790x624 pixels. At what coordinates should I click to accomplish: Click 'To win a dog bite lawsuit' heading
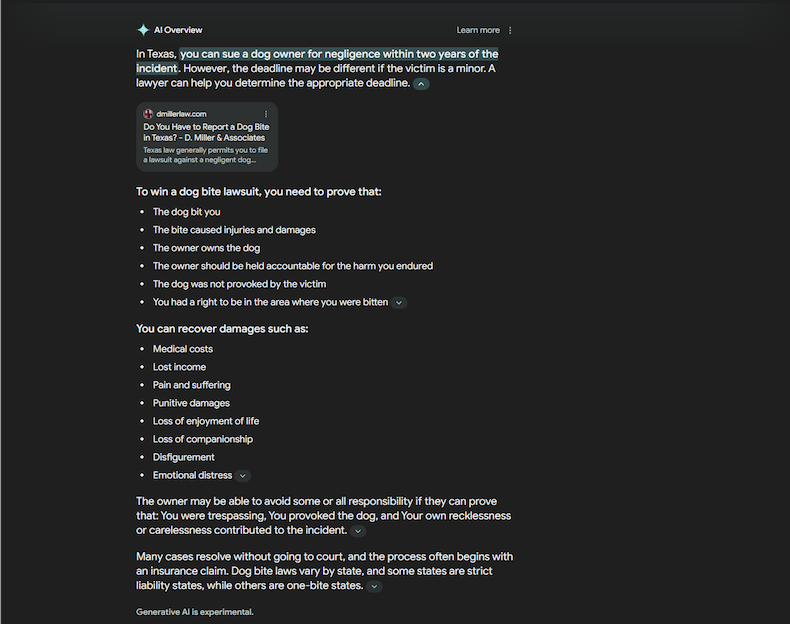[x=259, y=192]
